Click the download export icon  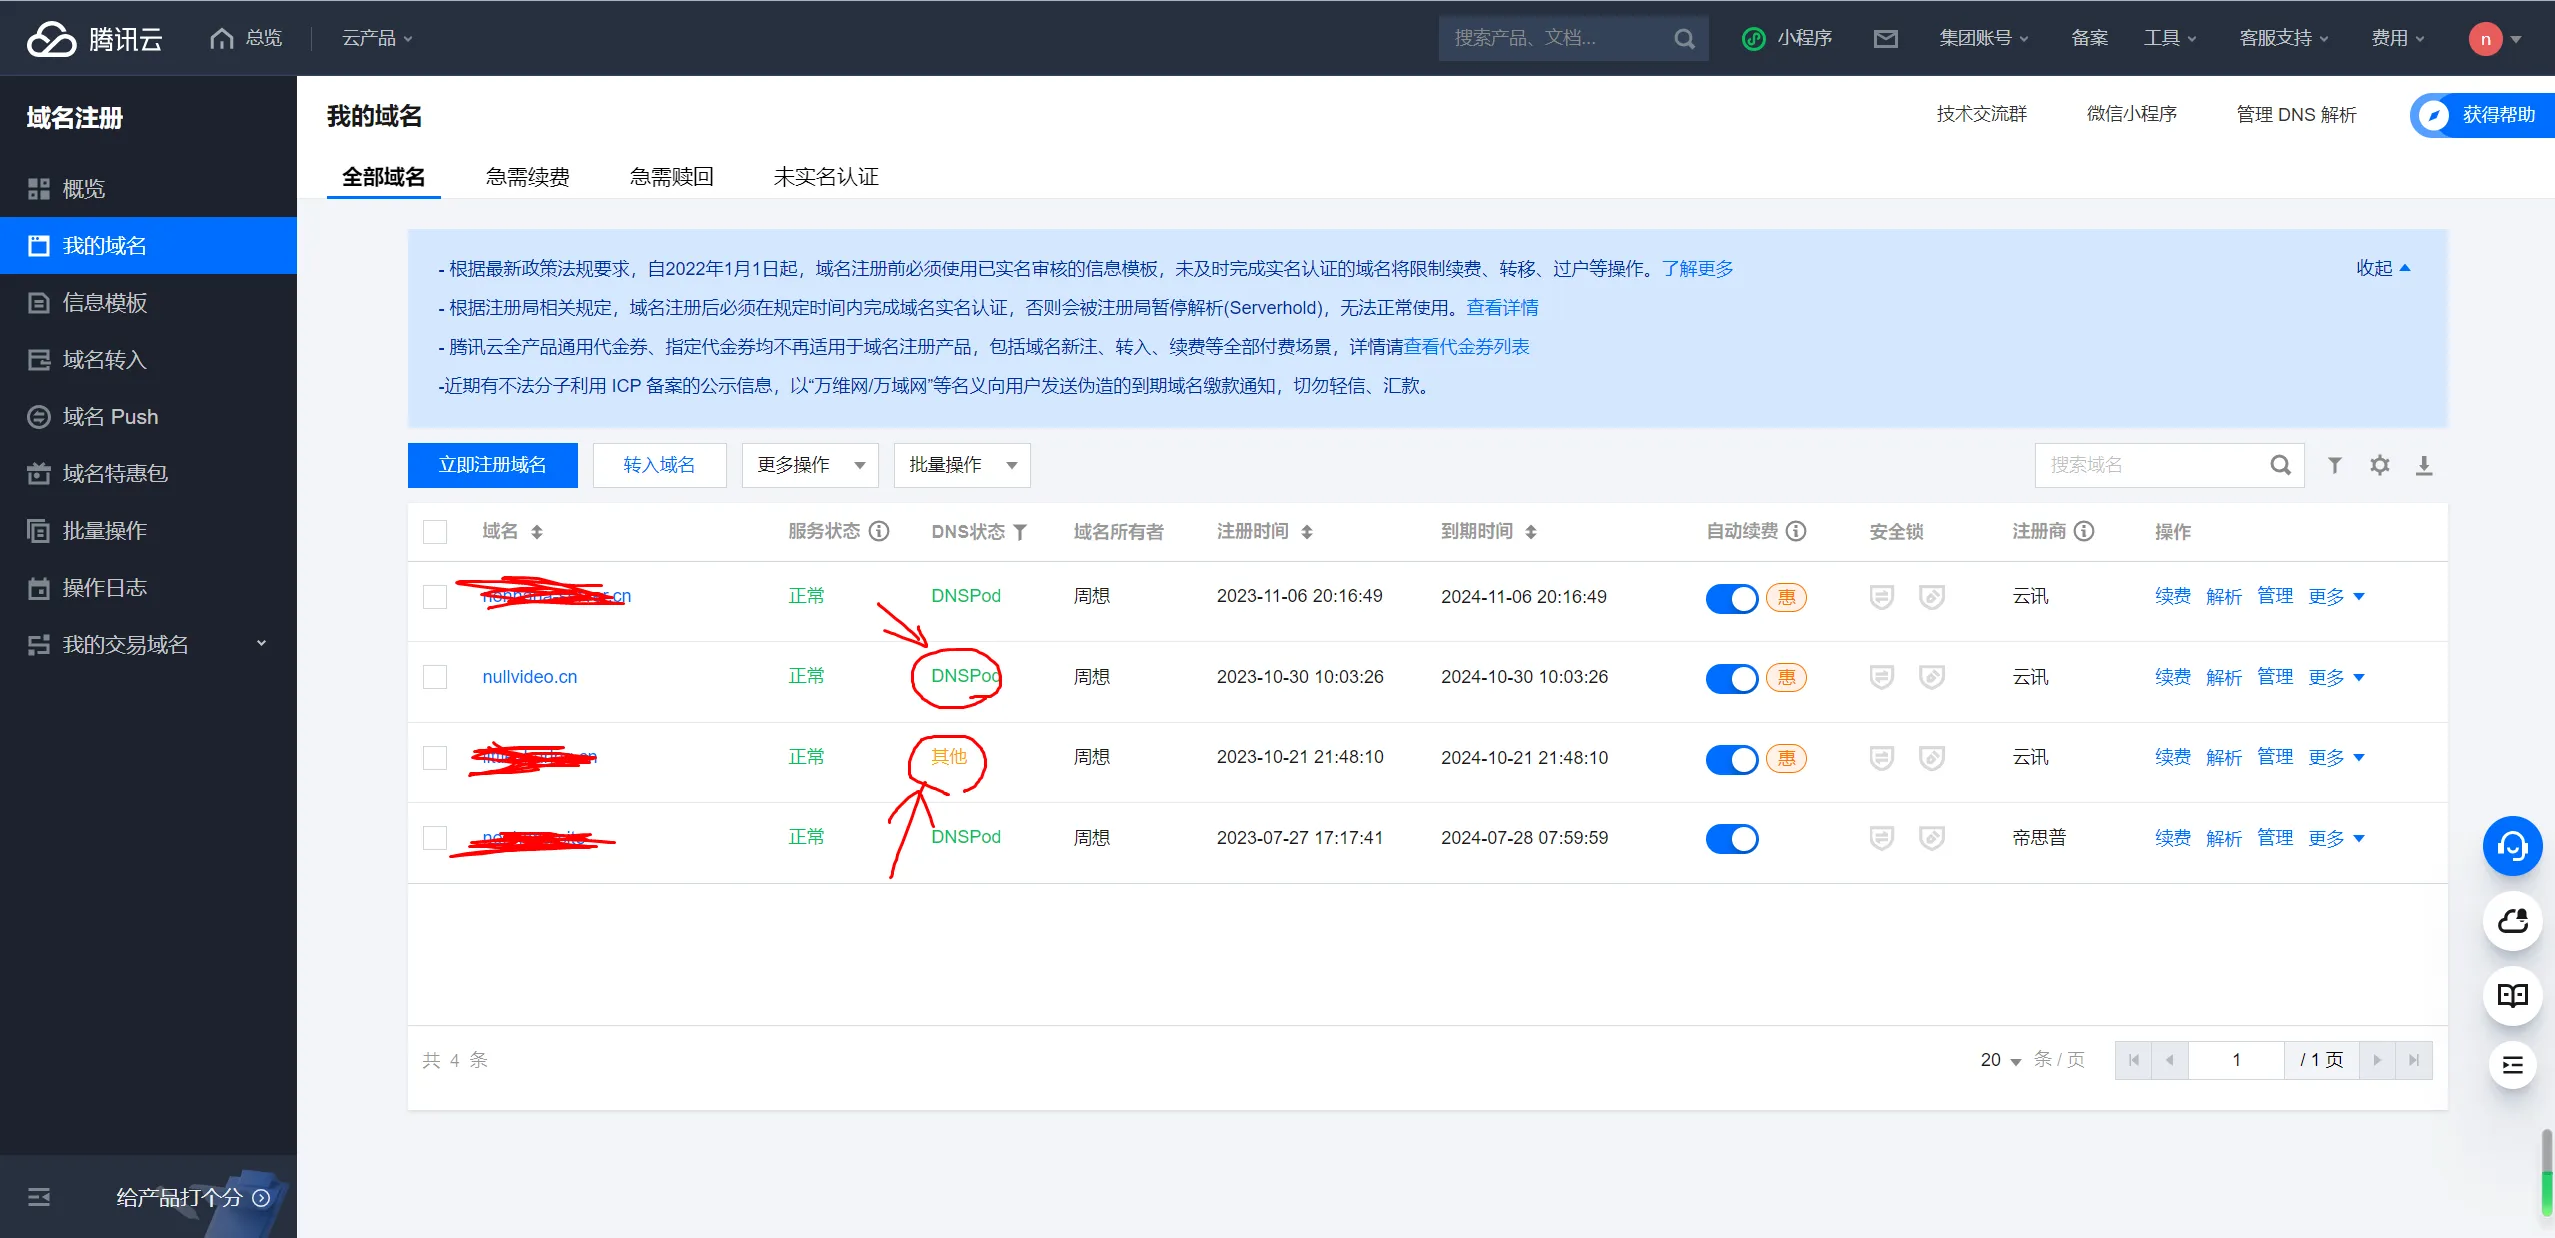pos(2424,465)
